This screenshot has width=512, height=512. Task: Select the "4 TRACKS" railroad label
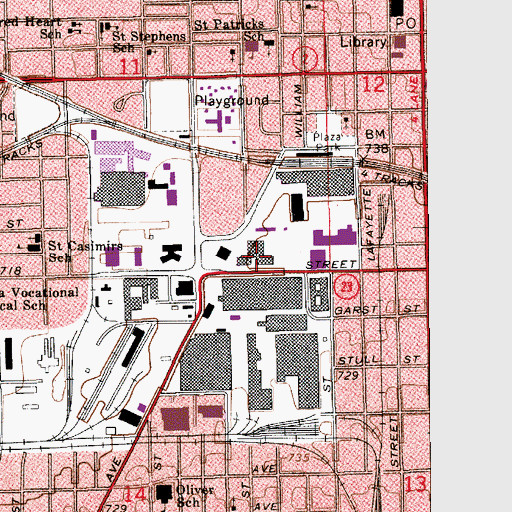pos(393,179)
